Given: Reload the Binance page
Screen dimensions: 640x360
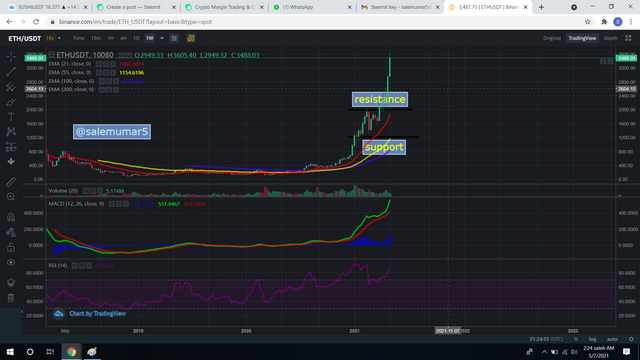Looking at the screenshot, I should point(36,22).
